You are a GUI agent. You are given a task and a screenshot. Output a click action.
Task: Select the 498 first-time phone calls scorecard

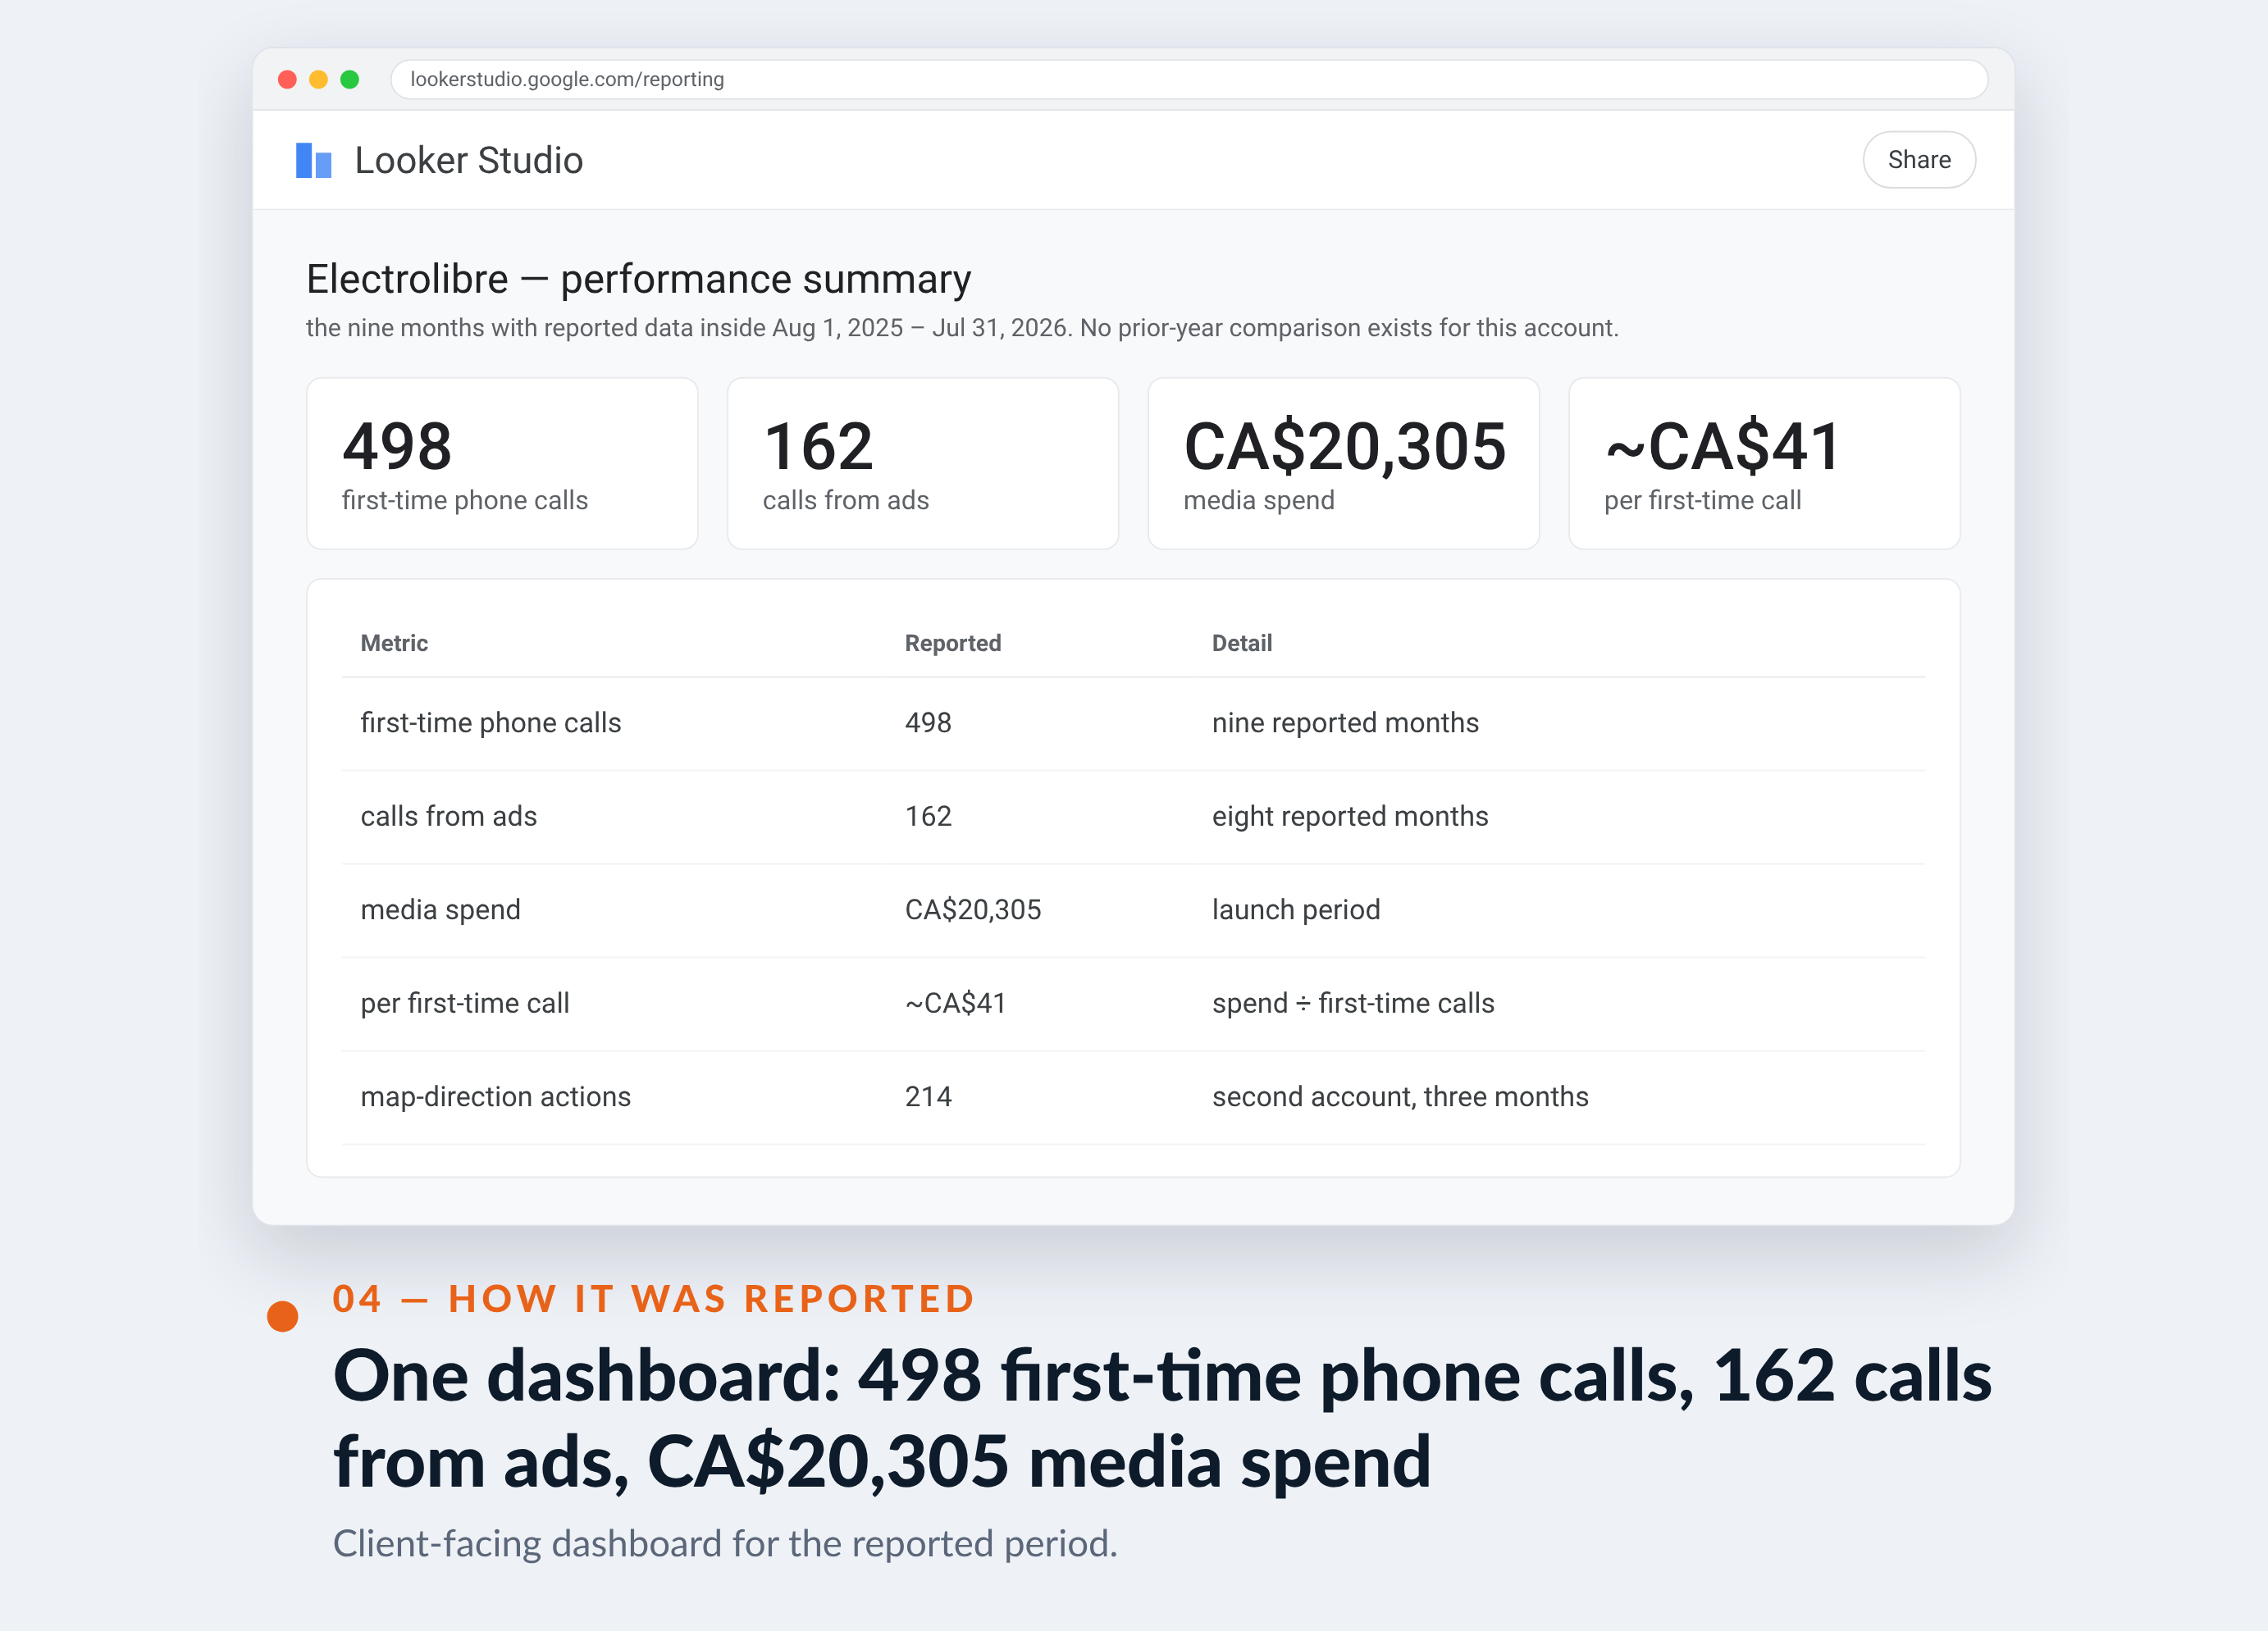point(502,463)
